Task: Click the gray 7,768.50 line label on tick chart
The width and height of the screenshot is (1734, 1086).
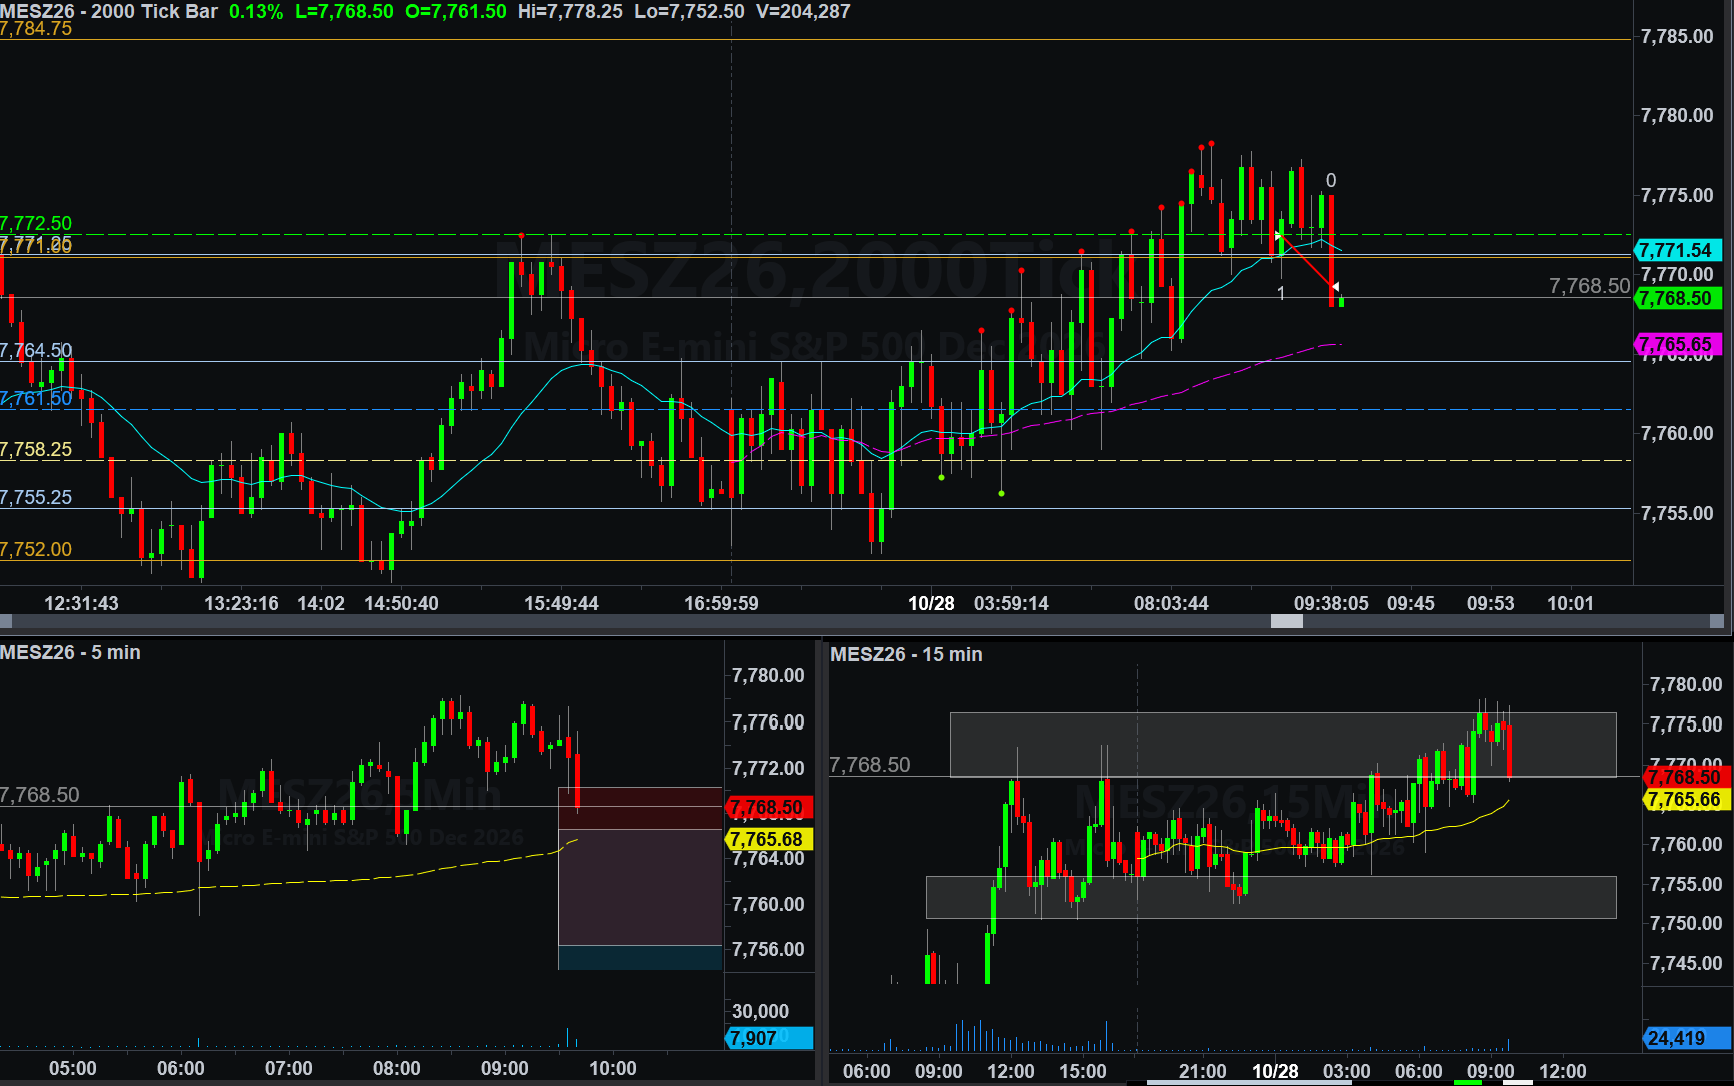Action: click(x=1589, y=286)
